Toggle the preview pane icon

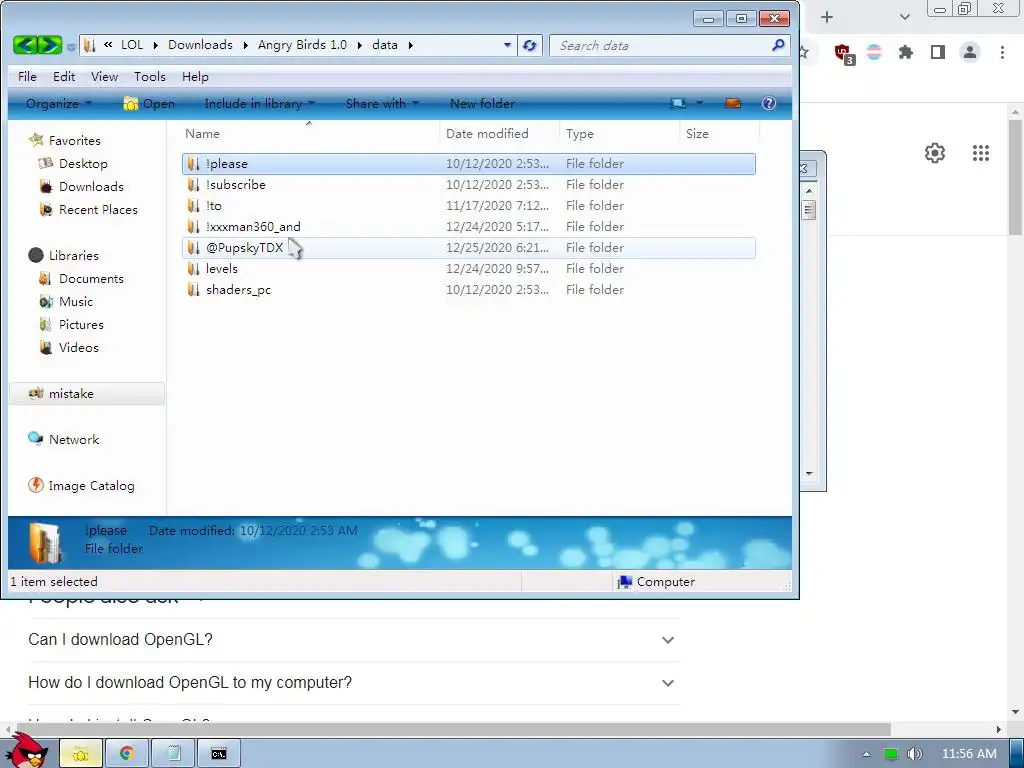(733, 103)
